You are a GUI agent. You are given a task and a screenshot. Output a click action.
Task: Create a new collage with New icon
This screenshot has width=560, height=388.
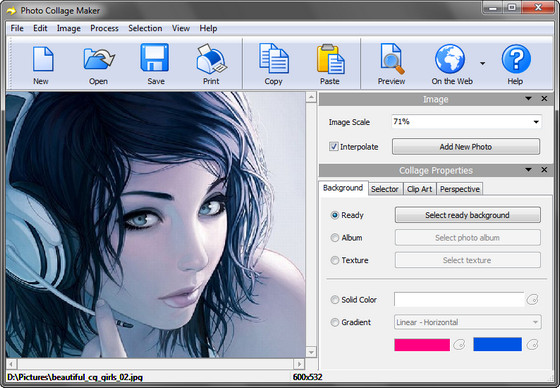(x=42, y=59)
